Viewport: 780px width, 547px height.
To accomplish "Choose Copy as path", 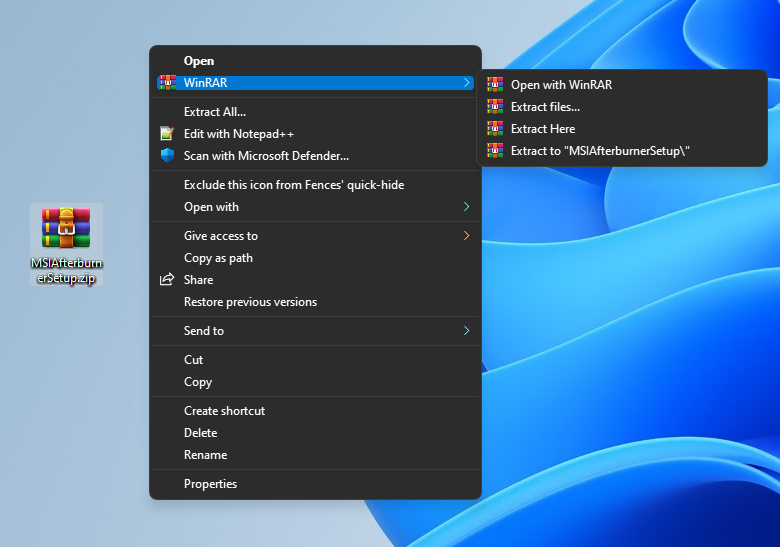I will click(x=315, y=258).
